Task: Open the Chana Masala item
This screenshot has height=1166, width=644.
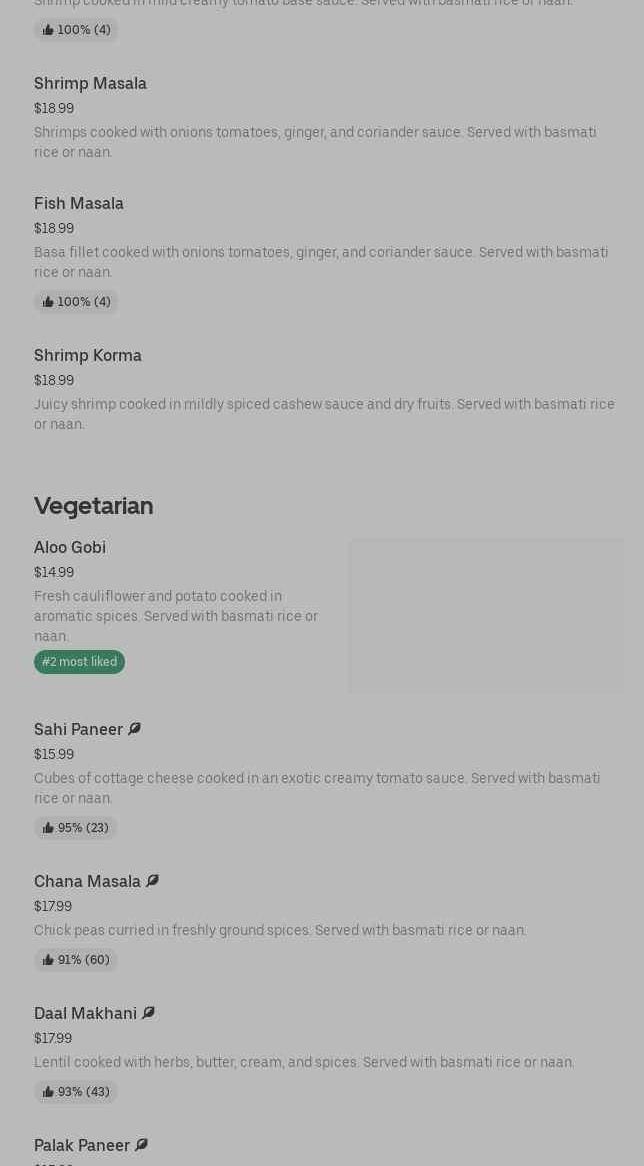Action: [87, 882]
